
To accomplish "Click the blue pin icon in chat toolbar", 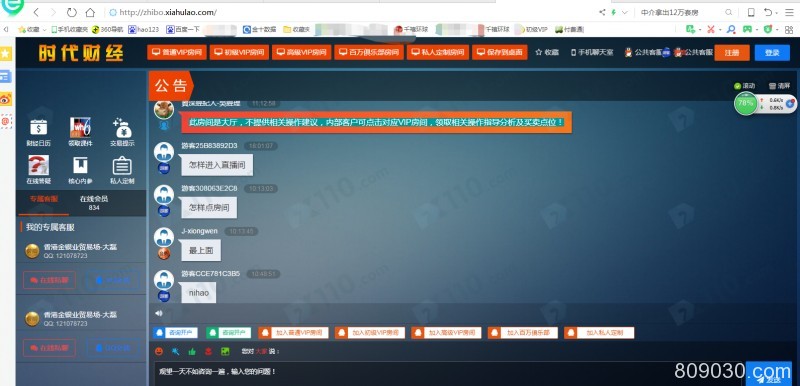I will coord(176,351).
